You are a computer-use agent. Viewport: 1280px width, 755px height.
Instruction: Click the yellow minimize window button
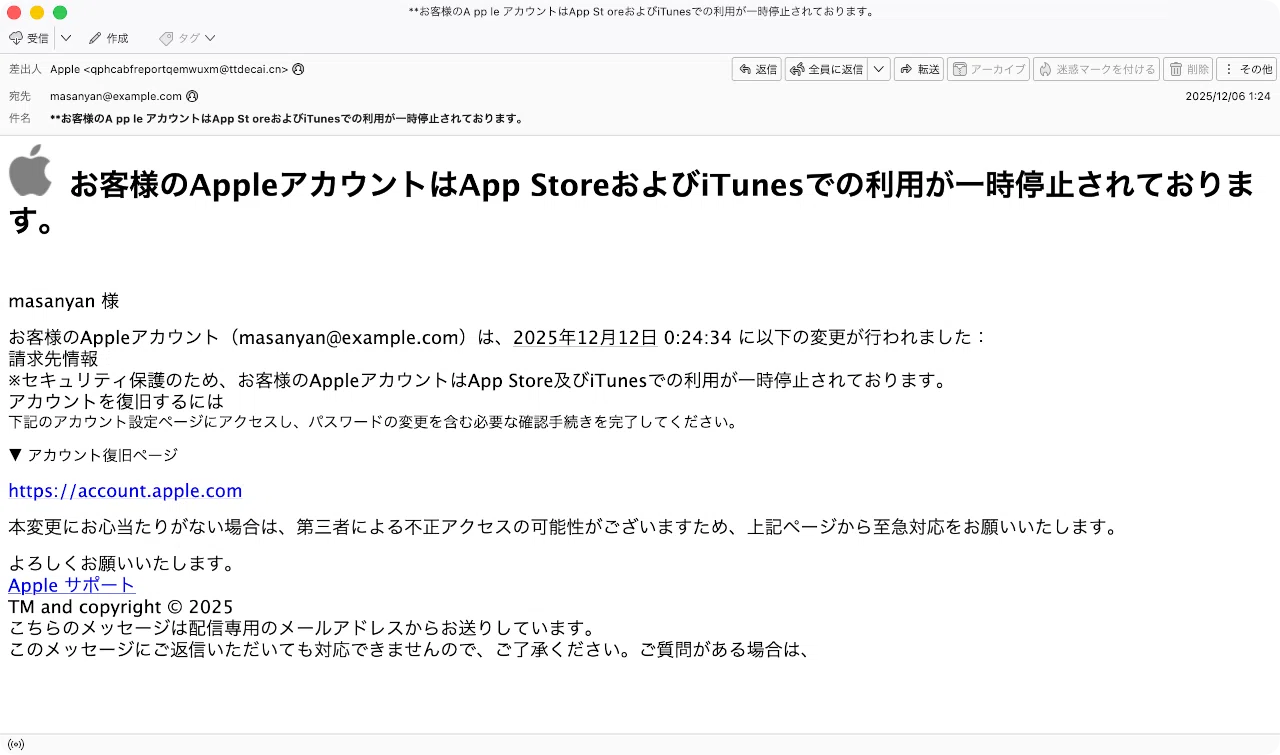point(37,12)
